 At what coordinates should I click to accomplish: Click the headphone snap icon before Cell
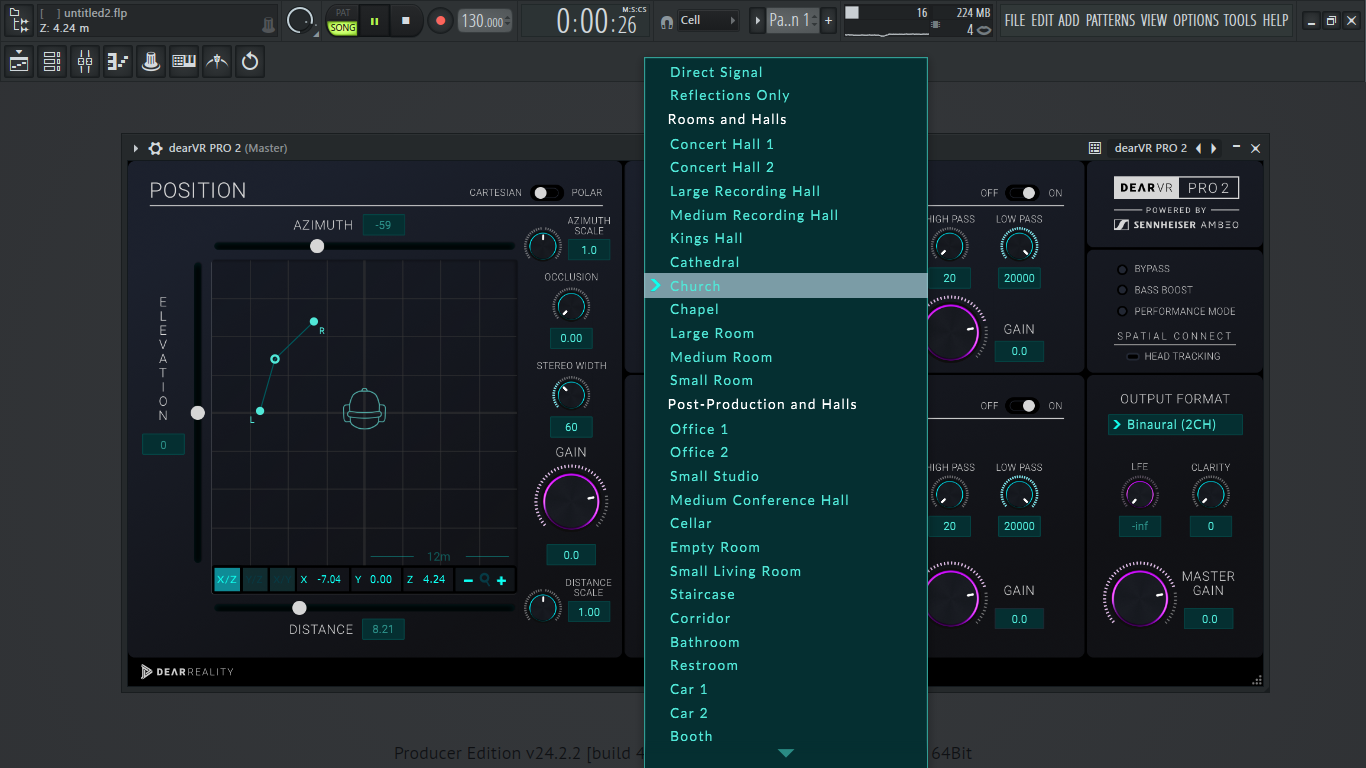pos(667,21)
